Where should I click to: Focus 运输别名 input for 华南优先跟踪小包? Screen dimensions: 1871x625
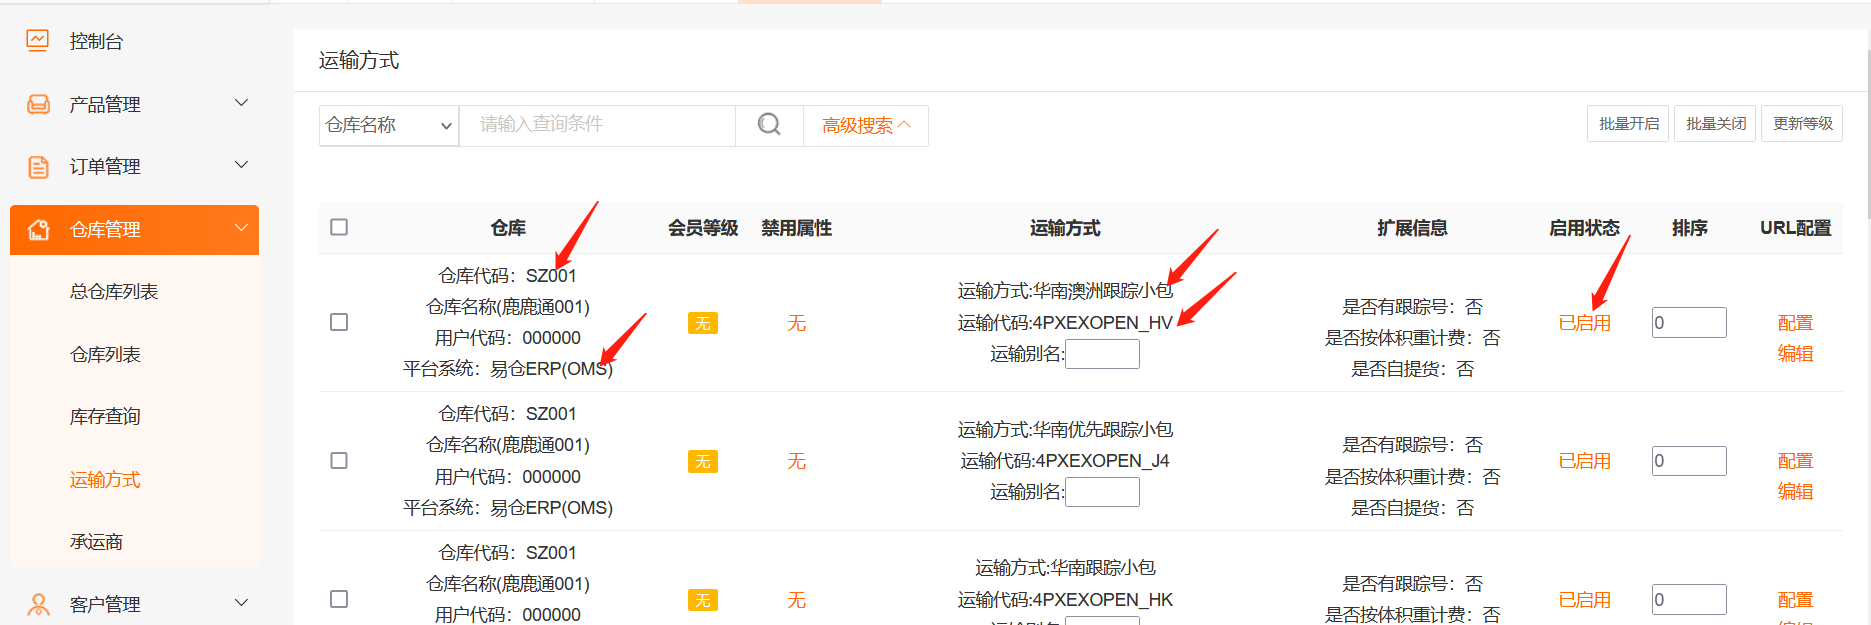tap(1102, 492)
